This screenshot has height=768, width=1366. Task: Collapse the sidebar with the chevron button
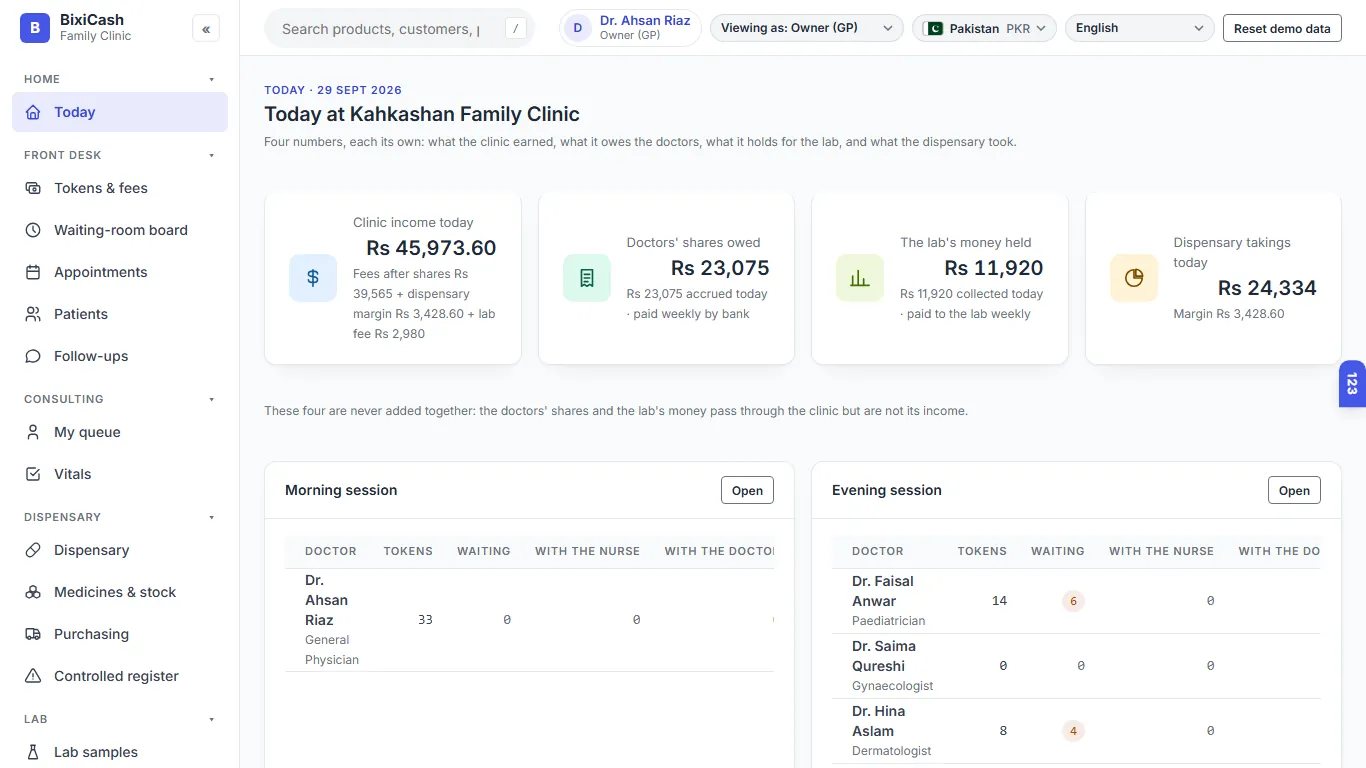(206, 29)
